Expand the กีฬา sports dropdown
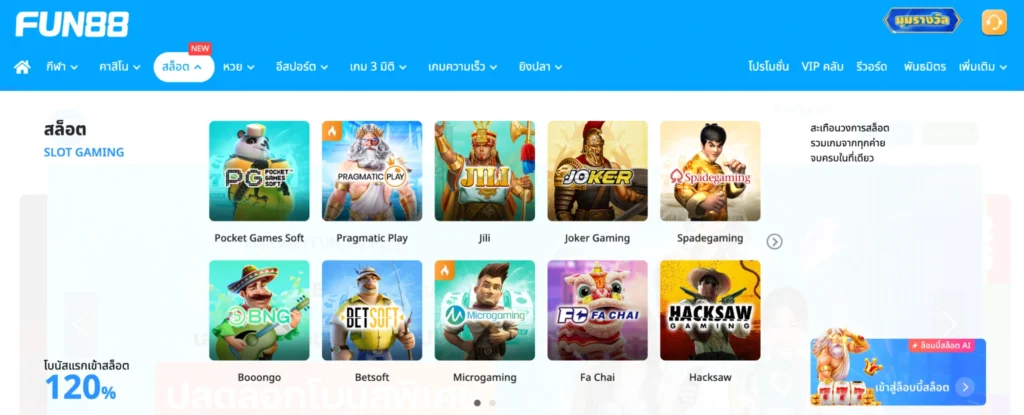 [62, 67]
